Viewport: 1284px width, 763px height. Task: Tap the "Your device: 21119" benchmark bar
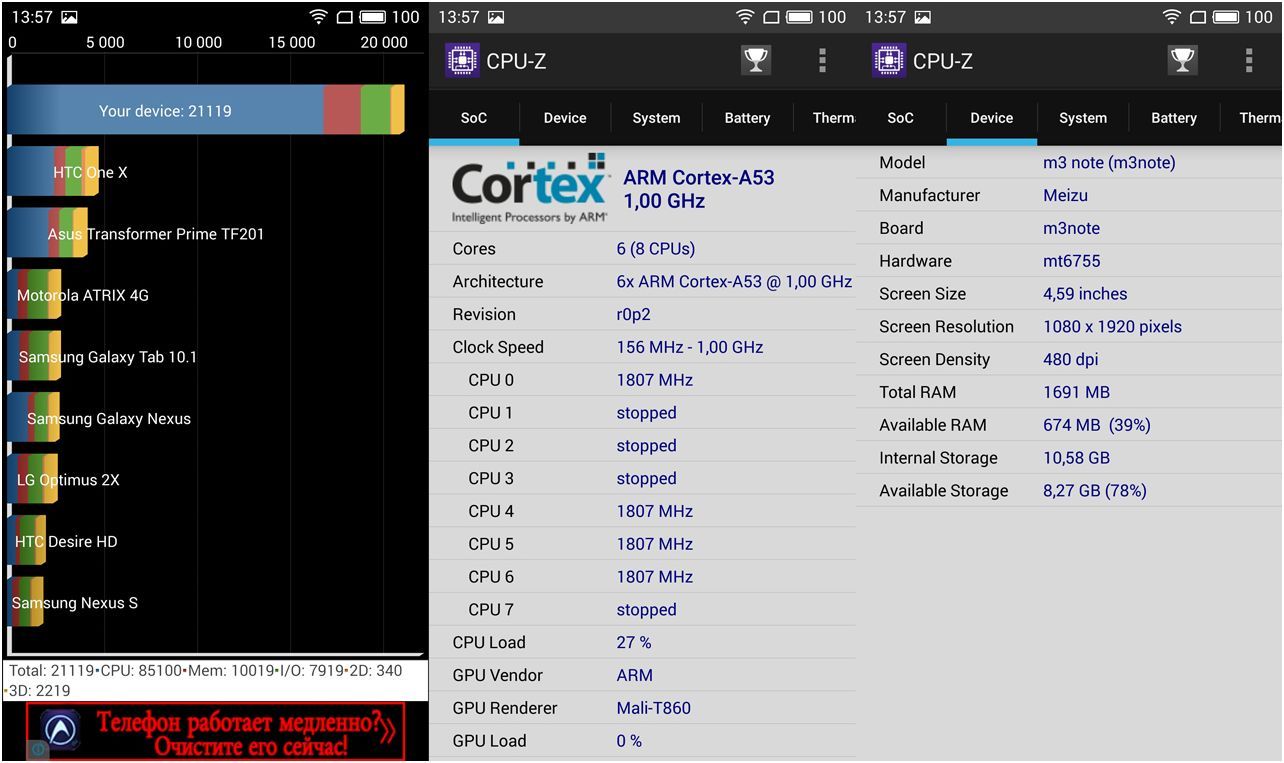(205, 111)
